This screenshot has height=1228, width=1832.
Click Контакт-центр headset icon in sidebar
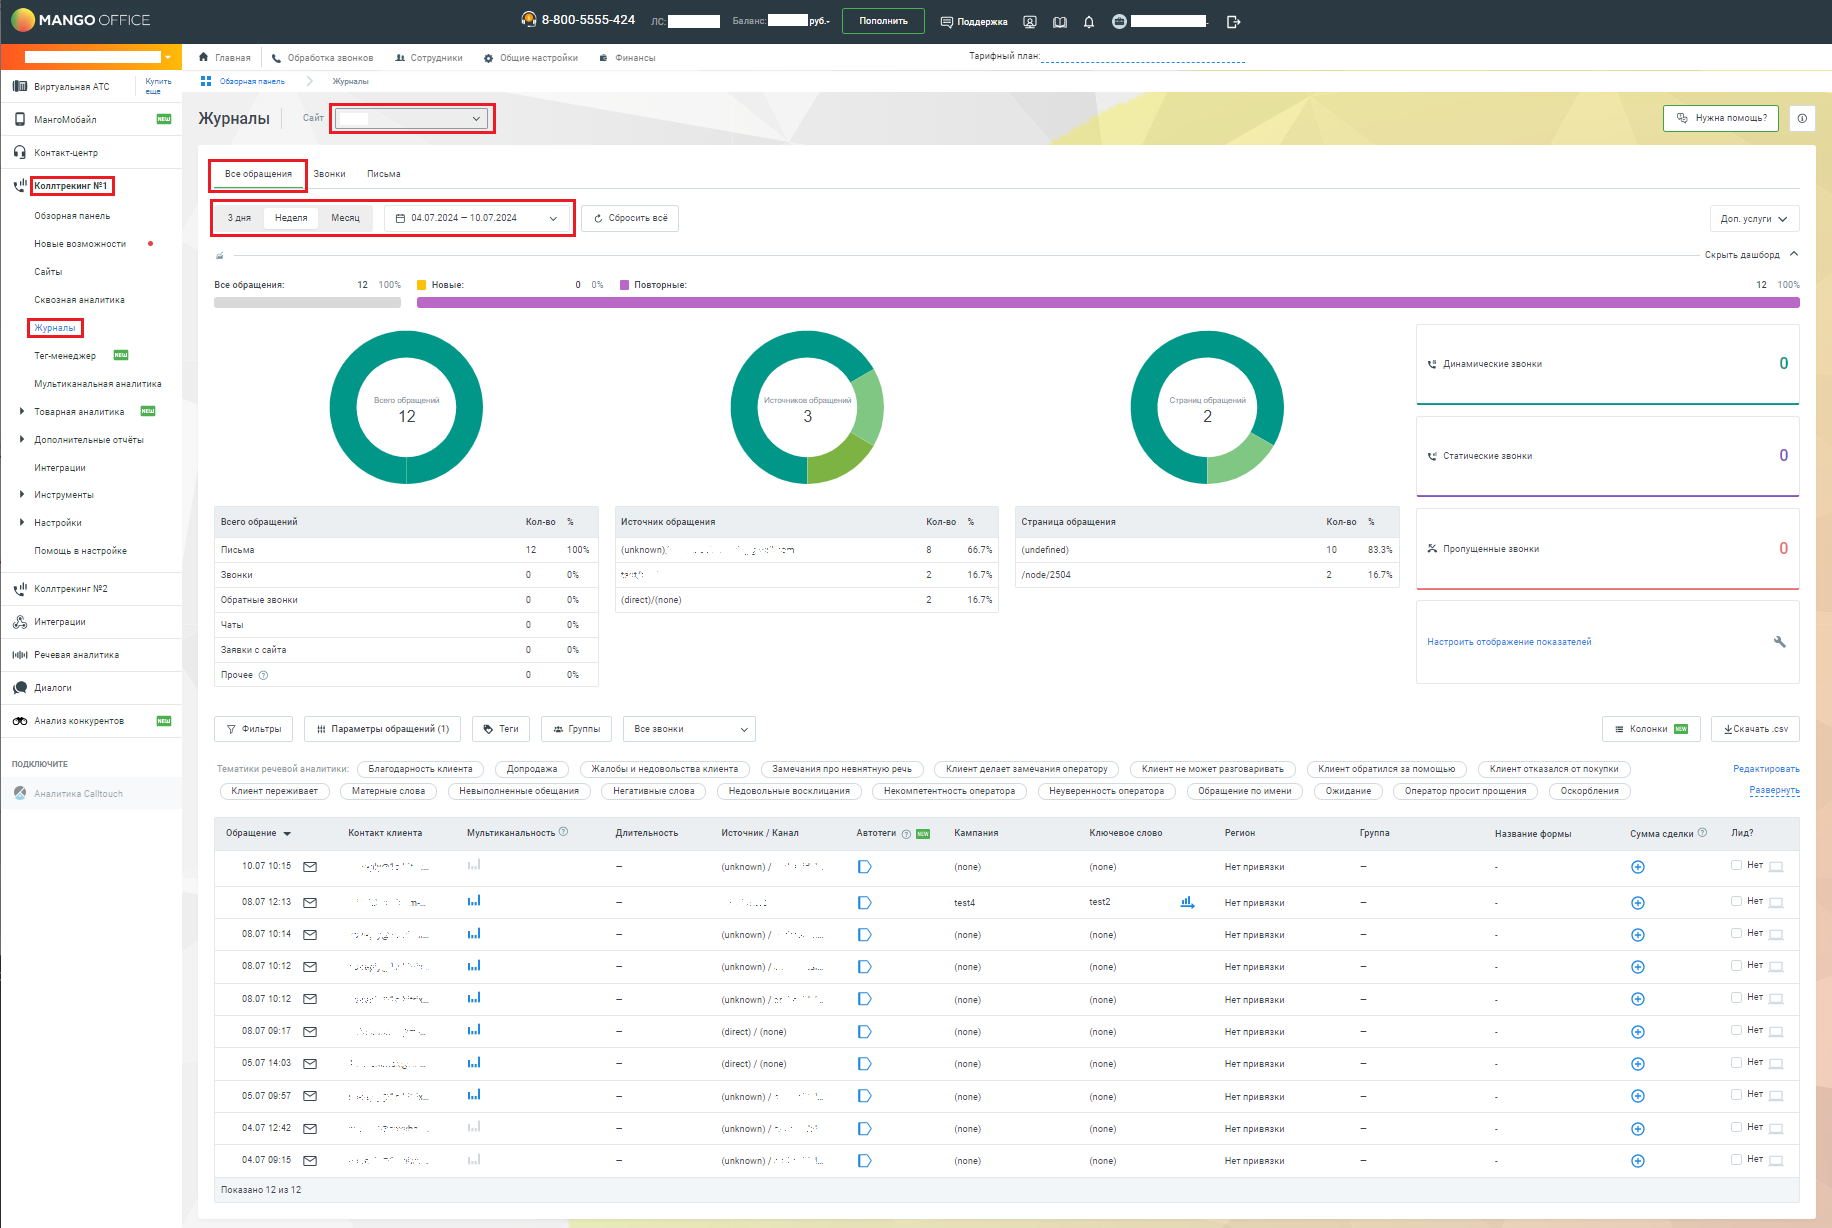point(20,153)
